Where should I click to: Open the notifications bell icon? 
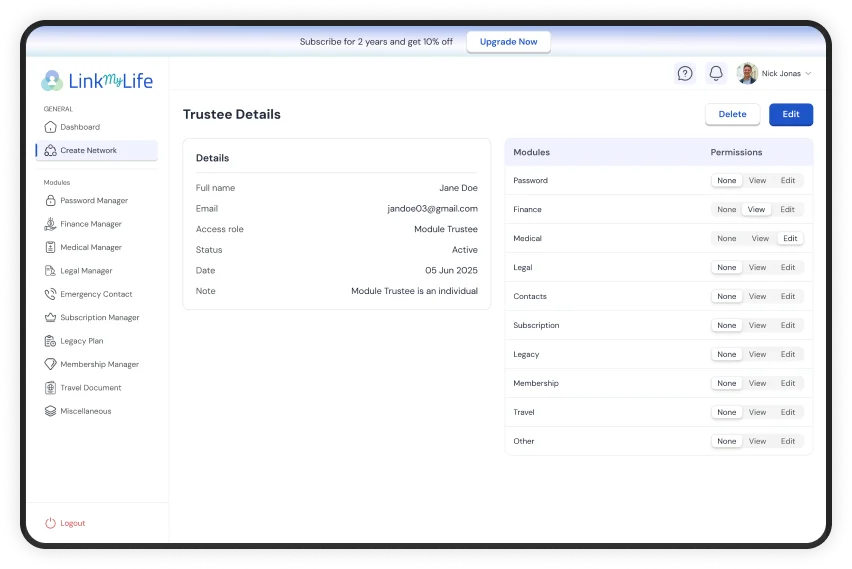pyautogui.click(x=716, y=73)
